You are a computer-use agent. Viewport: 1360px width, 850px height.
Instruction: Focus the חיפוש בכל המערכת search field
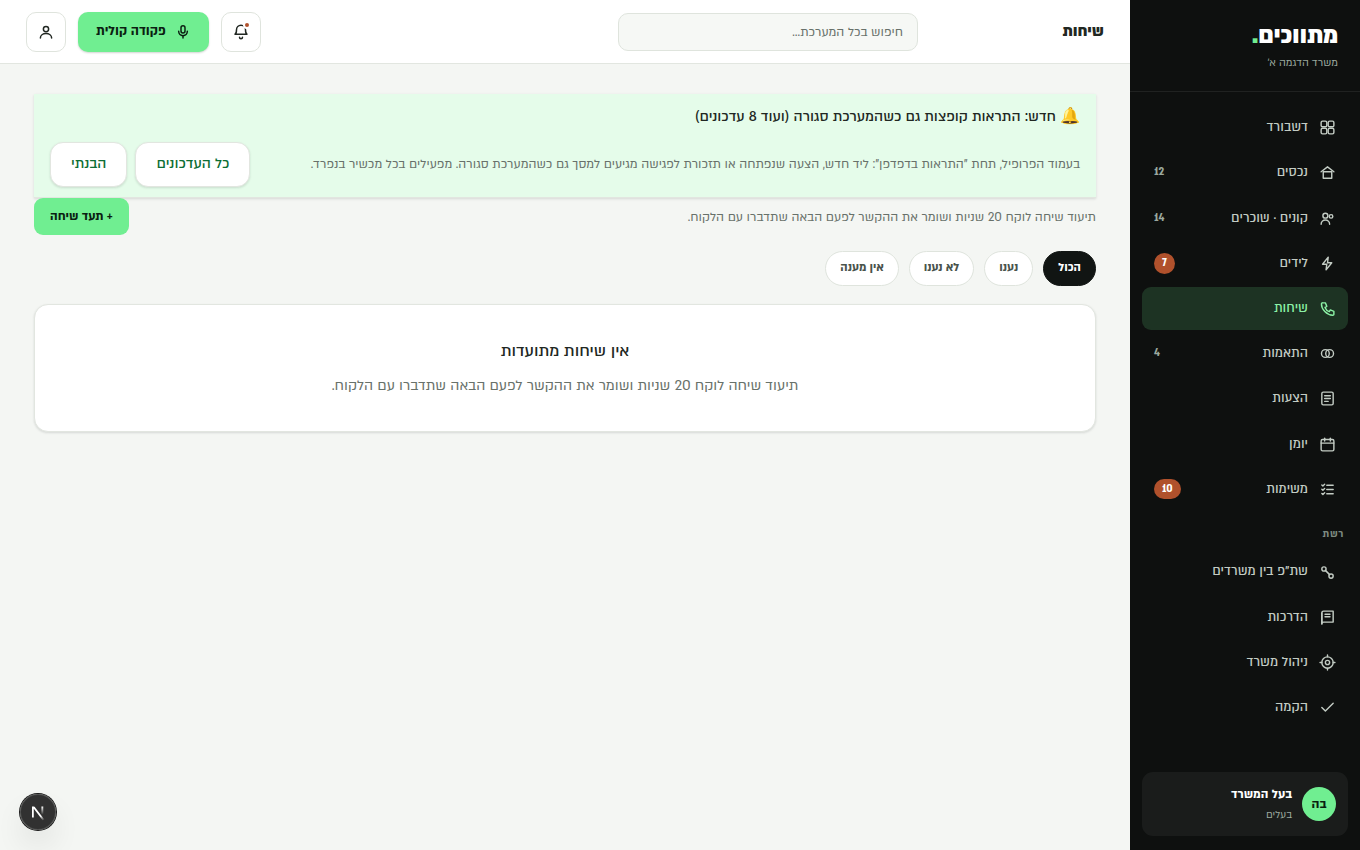coord(768,32)
